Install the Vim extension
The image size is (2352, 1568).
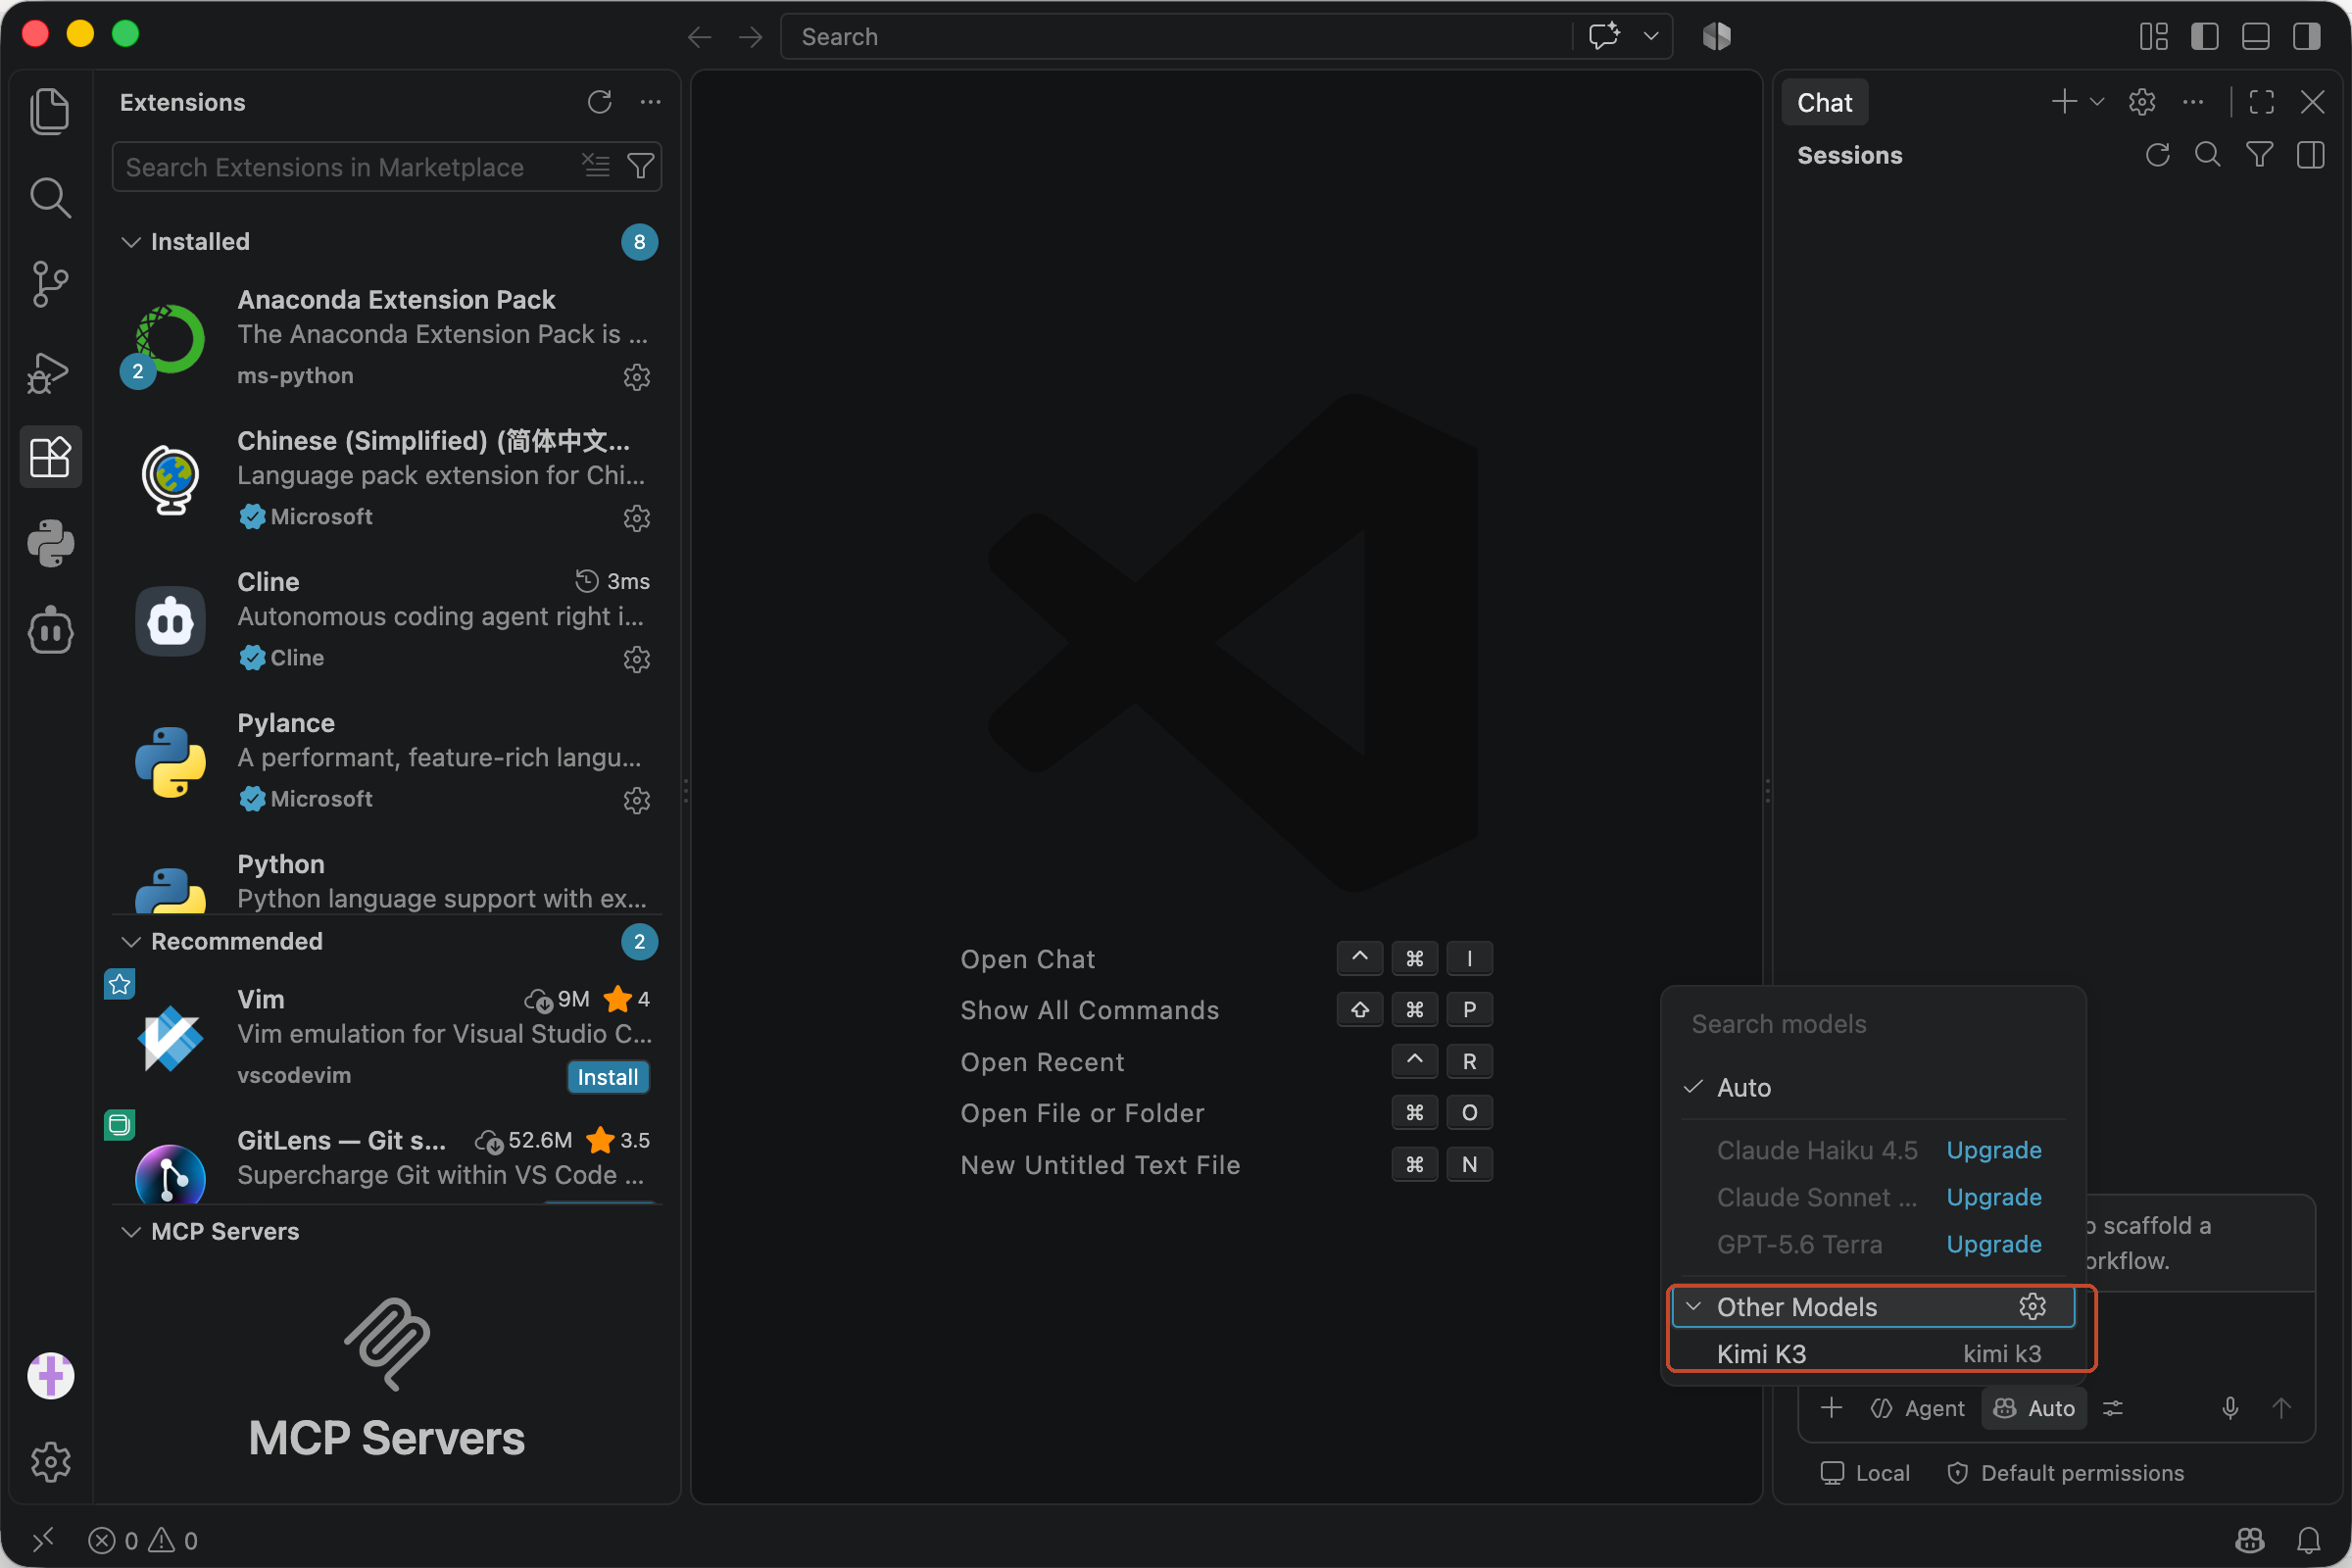[608, 1077]
